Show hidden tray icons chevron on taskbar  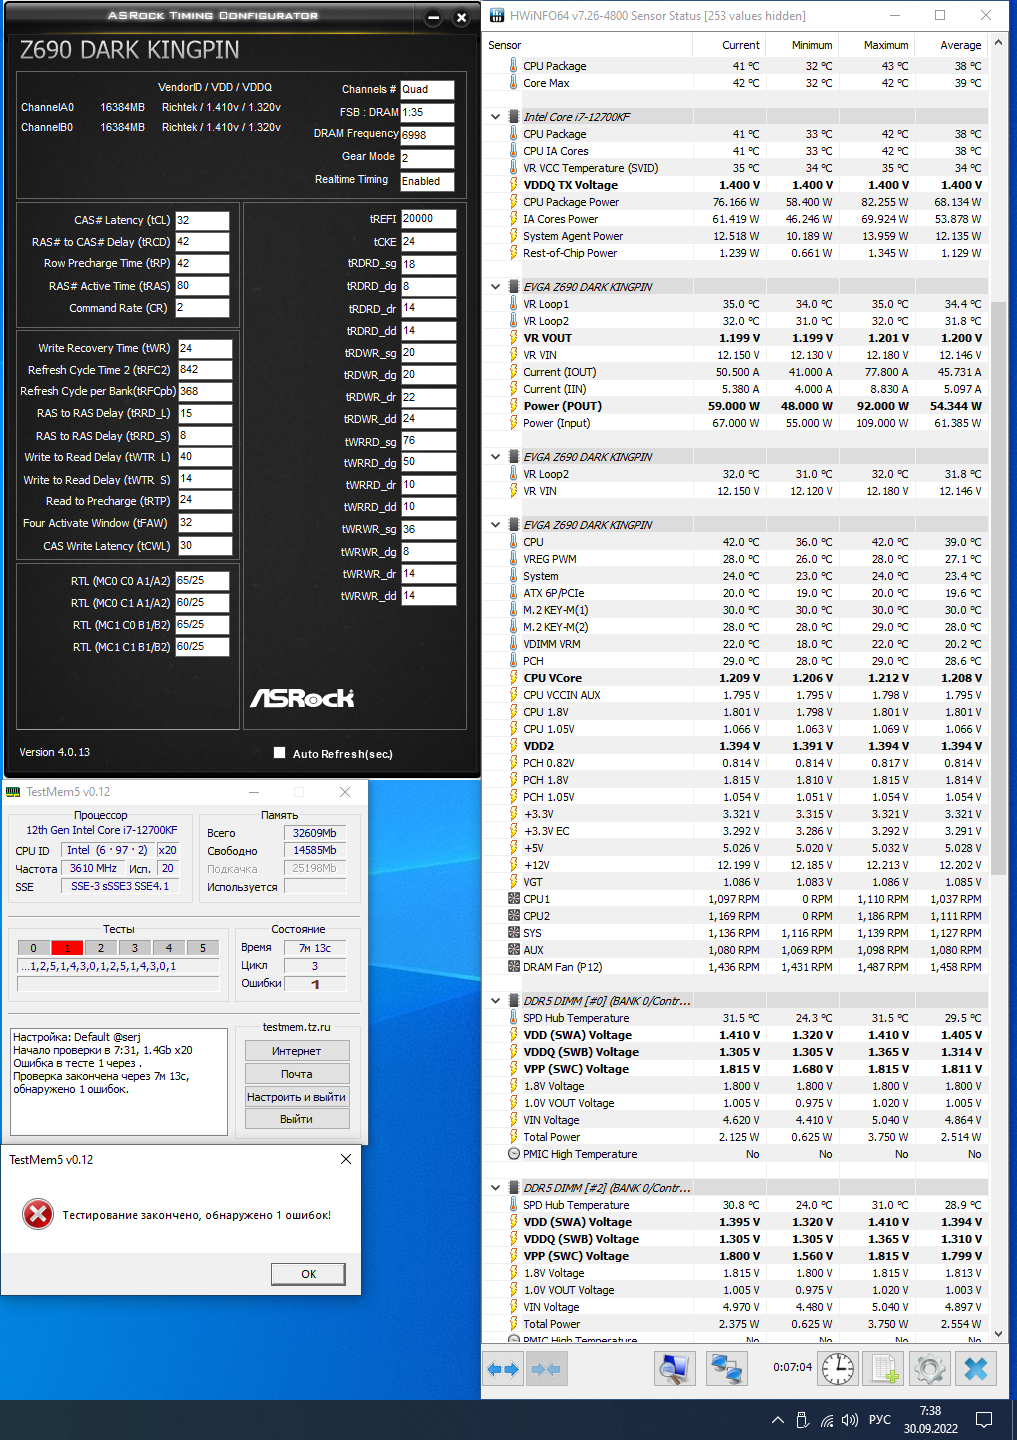click(x=778, y=1420)
